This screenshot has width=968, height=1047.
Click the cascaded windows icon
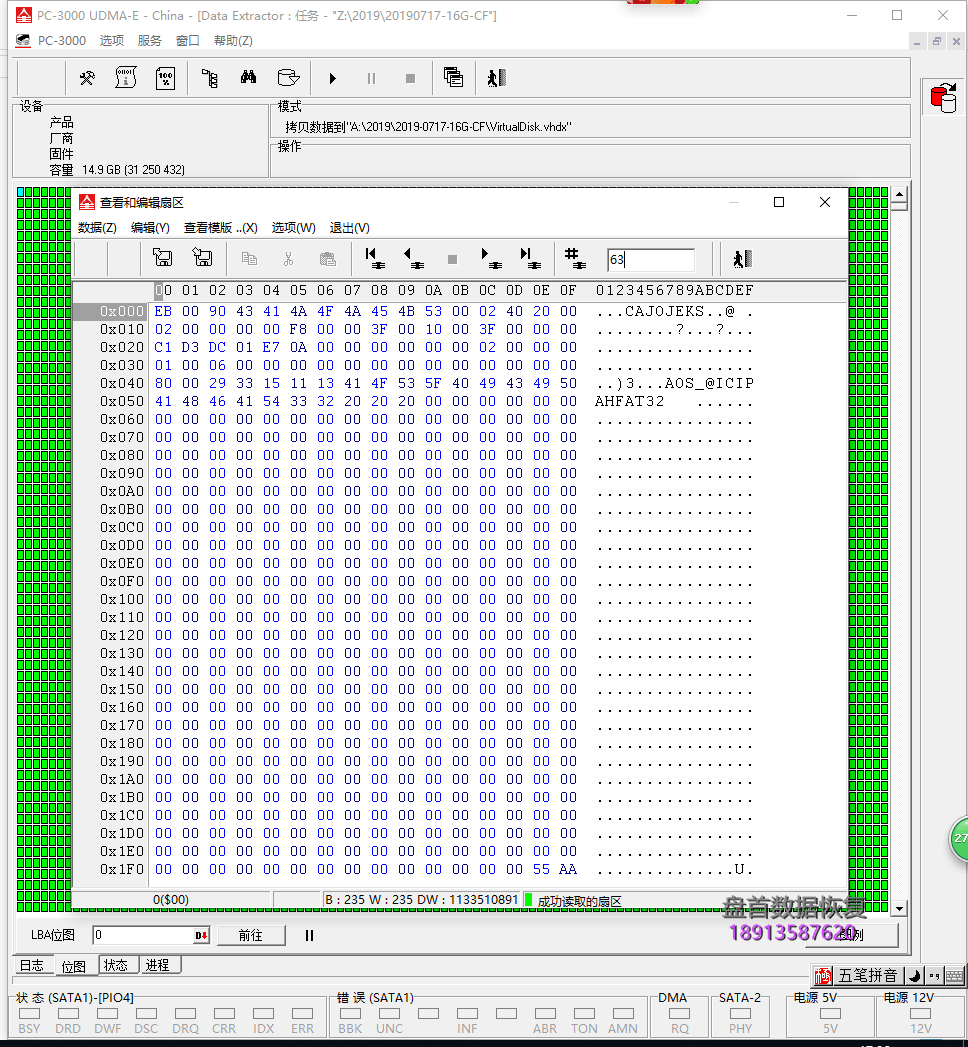453,77
